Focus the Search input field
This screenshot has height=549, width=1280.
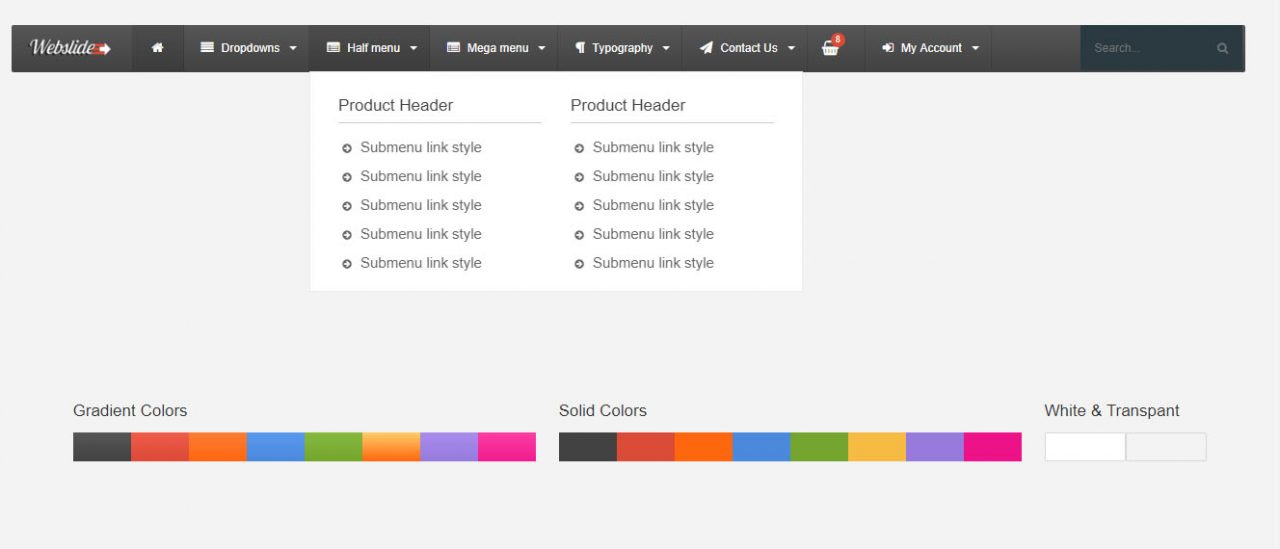tap(1150, 48)
